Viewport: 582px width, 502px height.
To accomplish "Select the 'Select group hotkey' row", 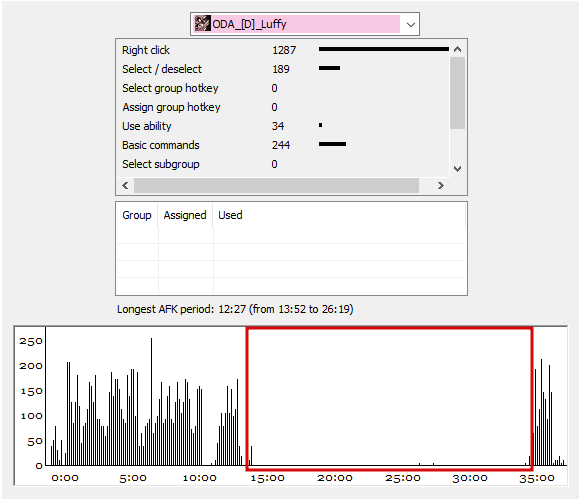I will tap(284, 88).
